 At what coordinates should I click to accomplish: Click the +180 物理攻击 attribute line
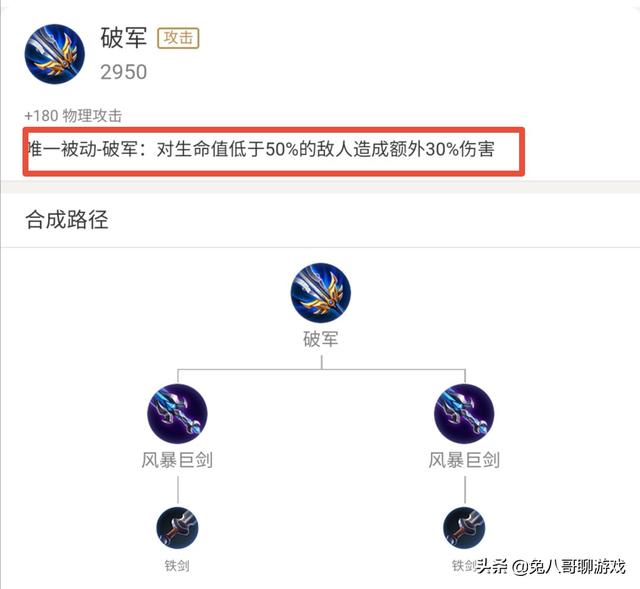pos(73,116)
